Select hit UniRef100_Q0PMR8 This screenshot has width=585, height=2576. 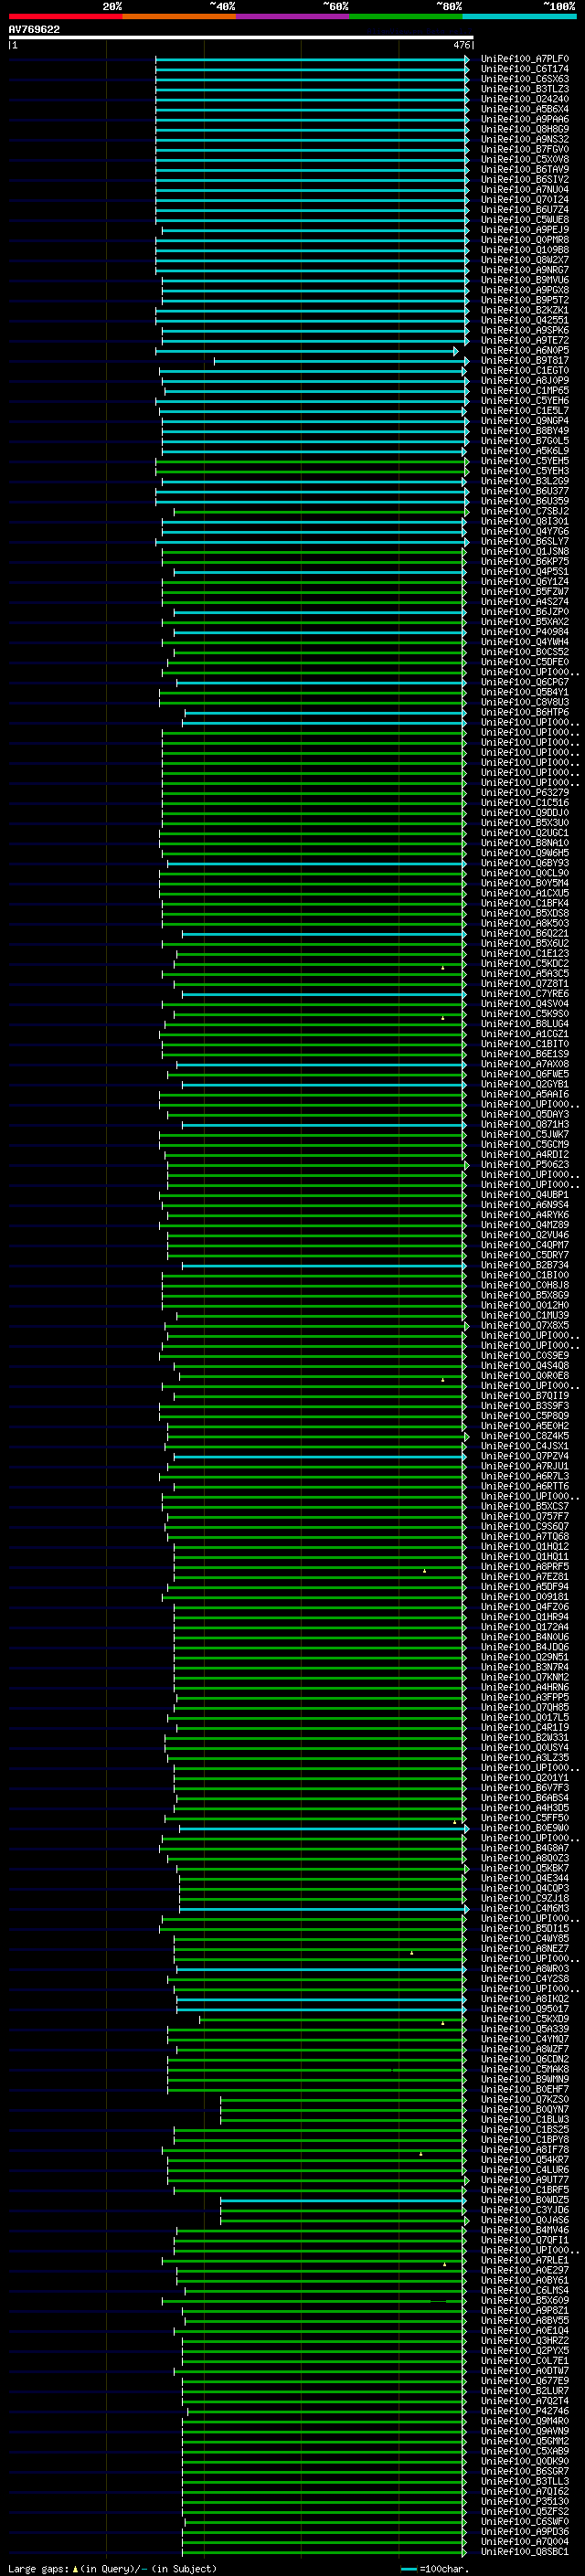coord(524,240)
